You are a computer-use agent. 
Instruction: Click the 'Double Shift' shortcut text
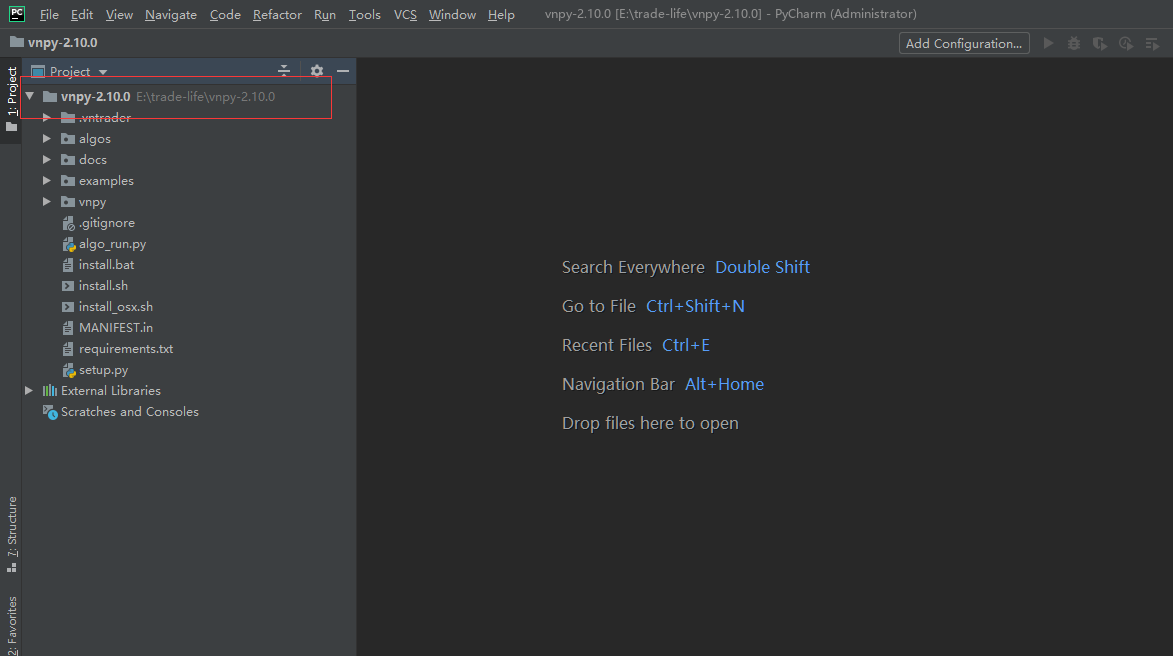[762, 267]
